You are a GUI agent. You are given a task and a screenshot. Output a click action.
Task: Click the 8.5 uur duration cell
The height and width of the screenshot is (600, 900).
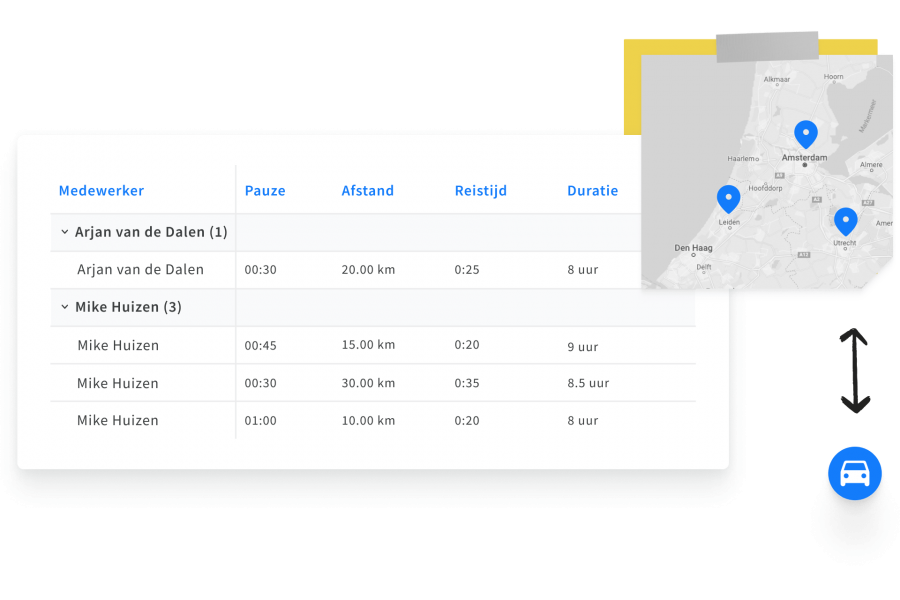tap(588, 384)
